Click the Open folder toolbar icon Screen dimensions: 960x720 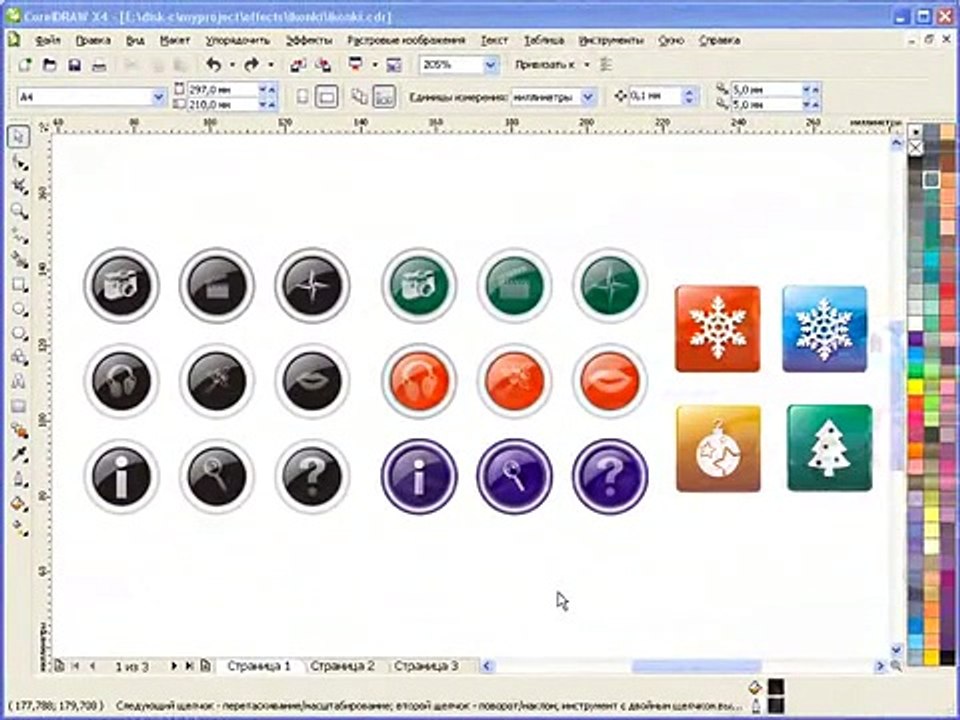click(50, 65)
